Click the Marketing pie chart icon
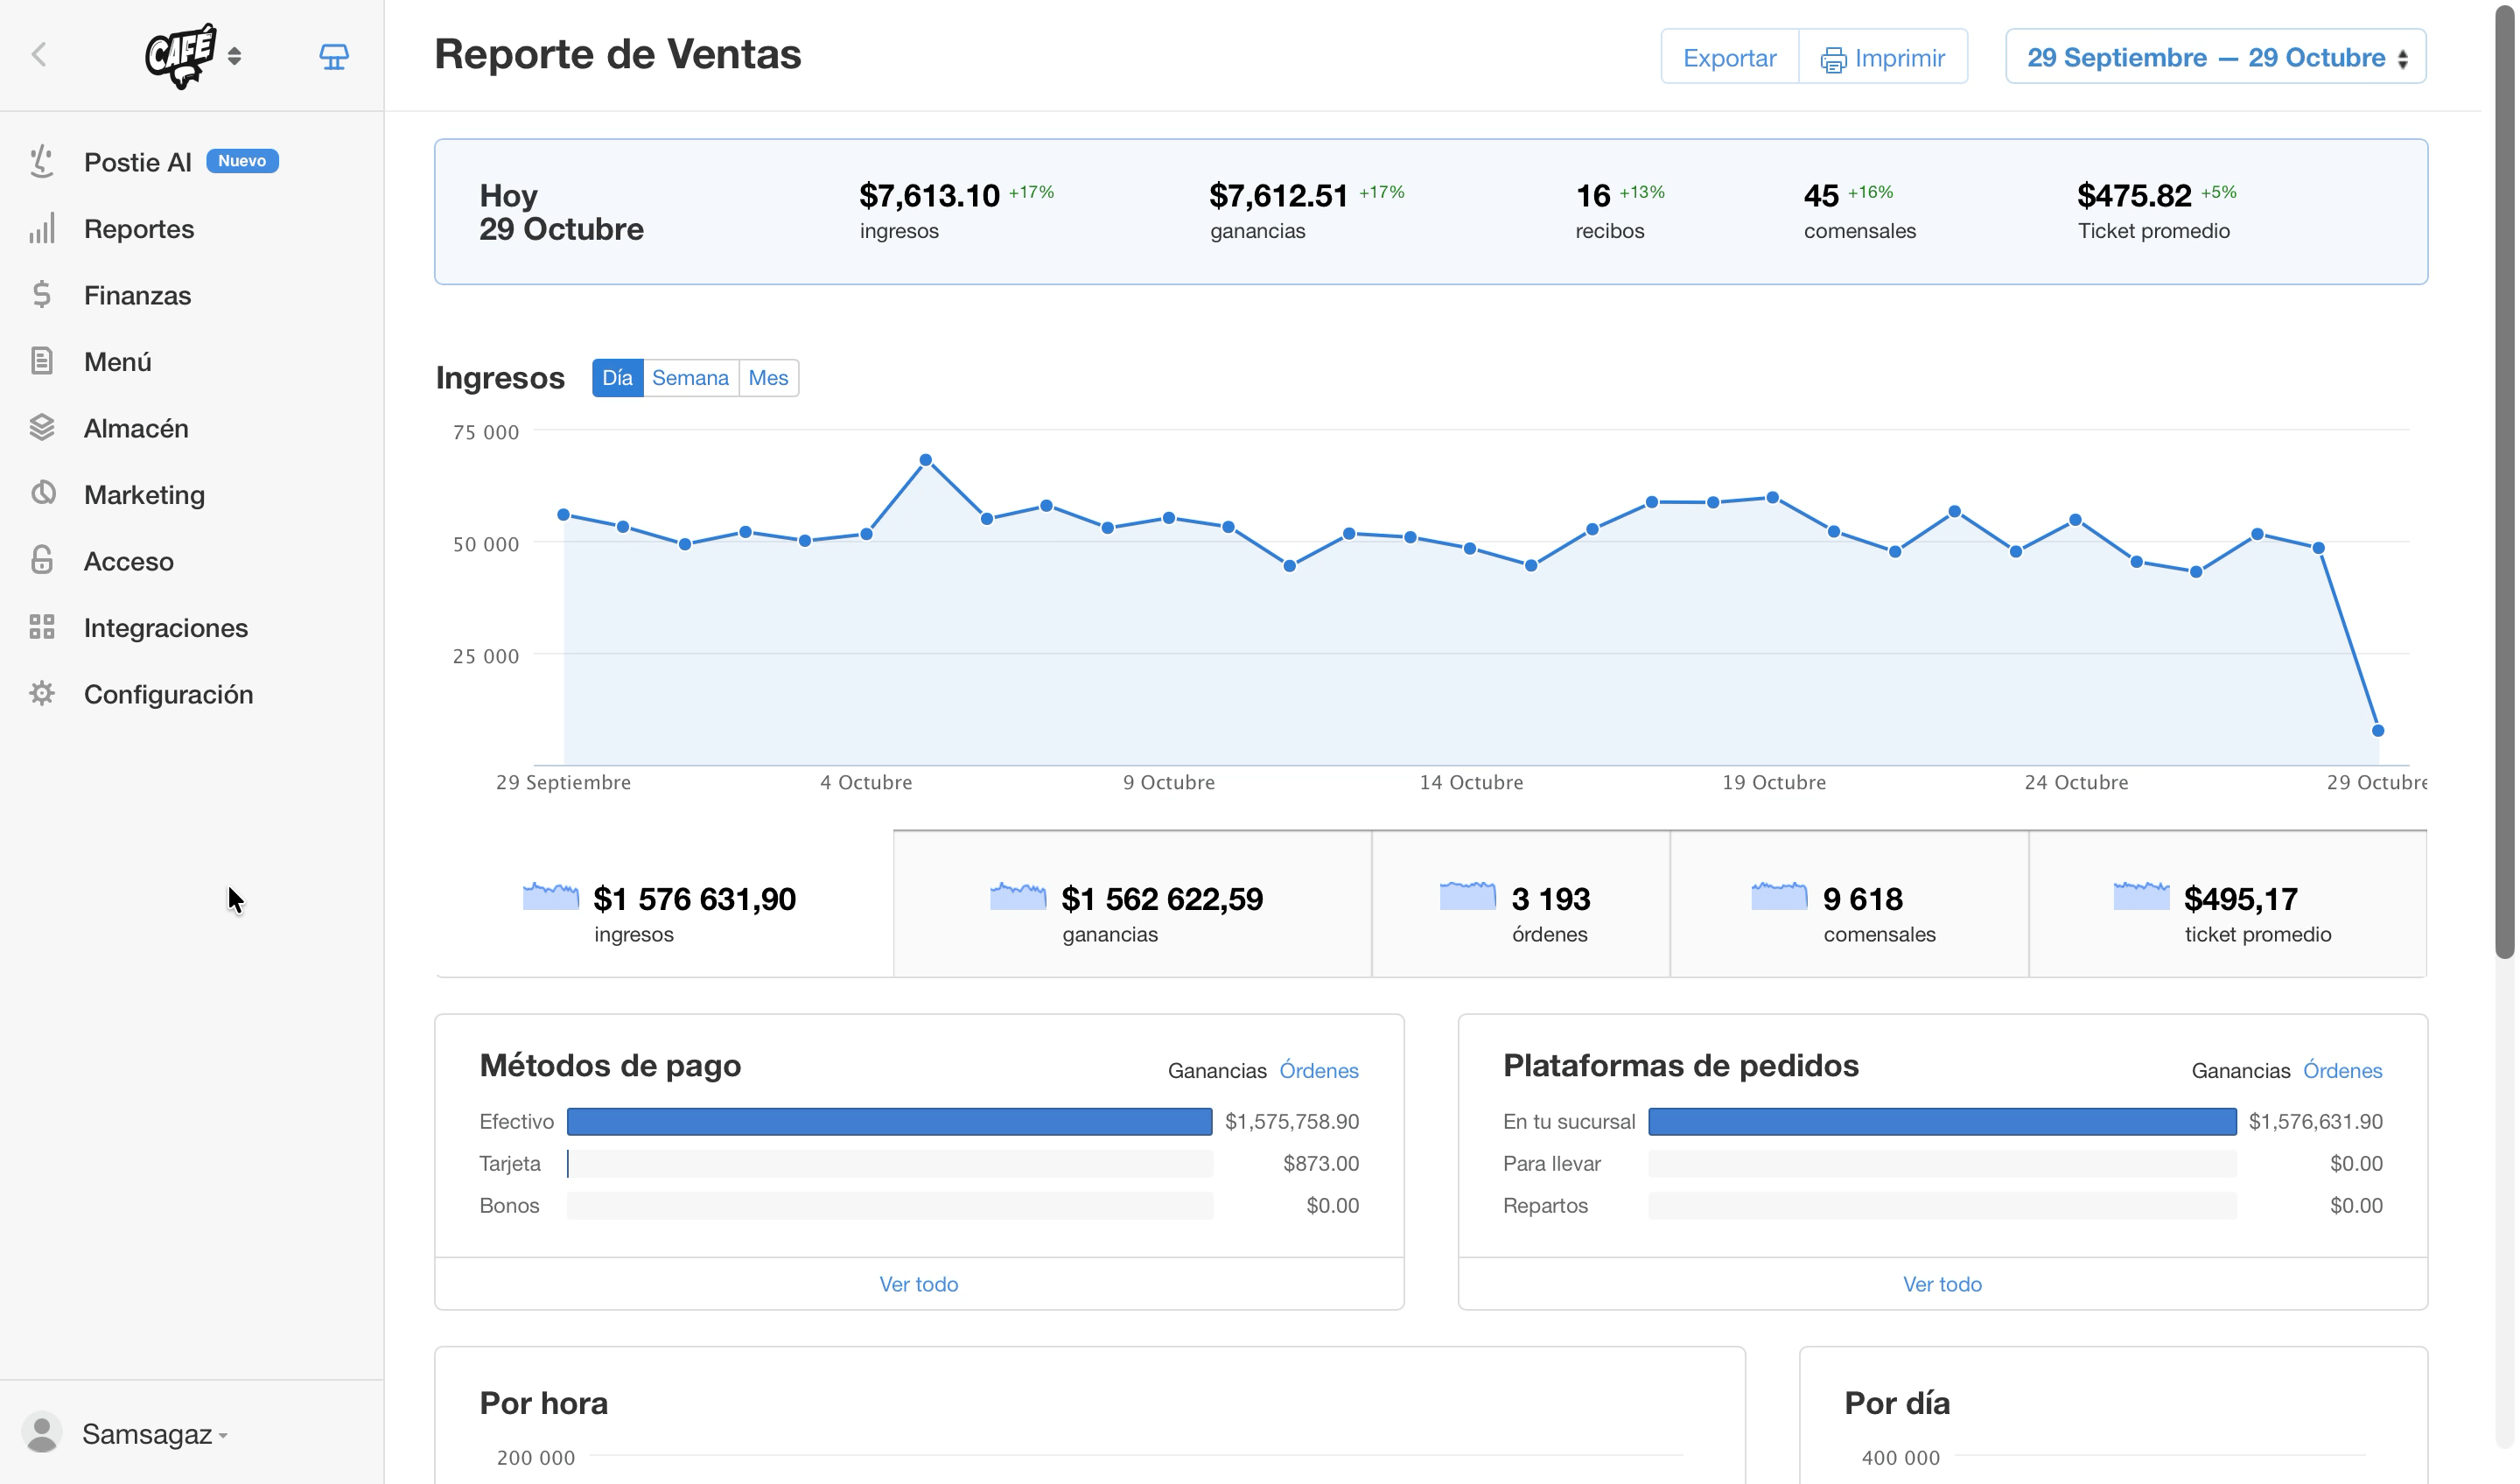 [42, 494]
